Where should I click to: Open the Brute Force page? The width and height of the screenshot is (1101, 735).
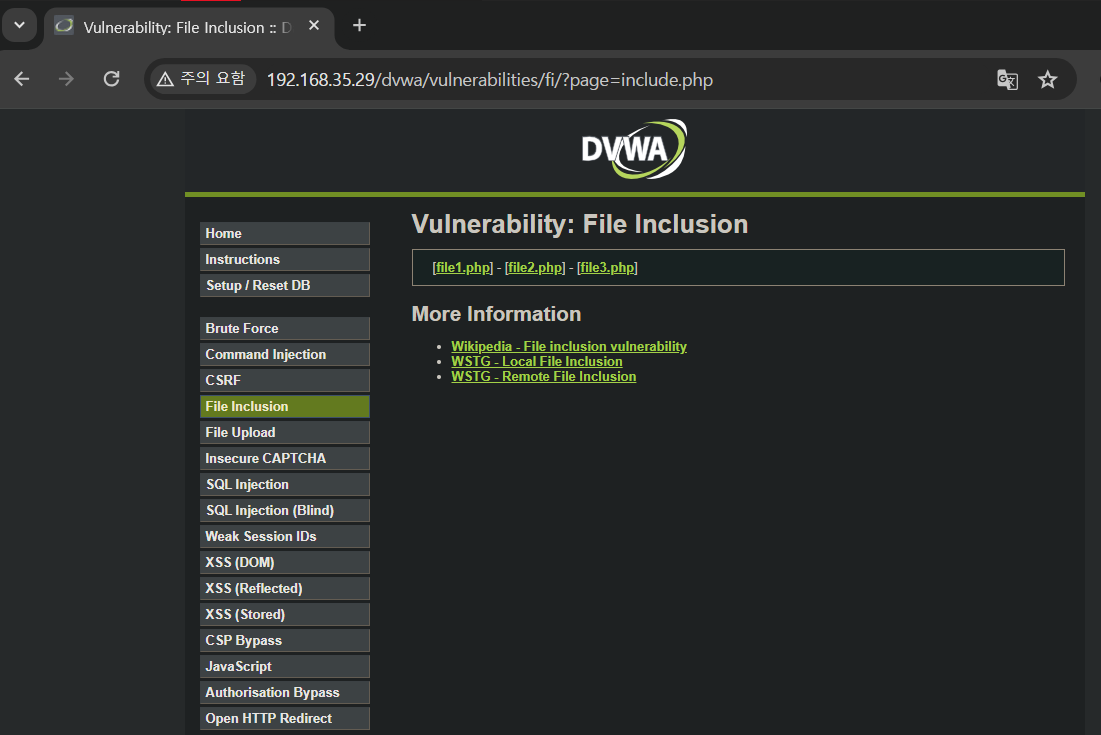coord(284,328)
